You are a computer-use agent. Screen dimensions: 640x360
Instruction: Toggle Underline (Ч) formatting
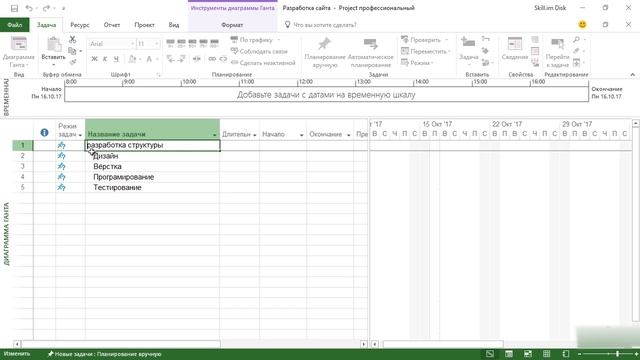[x=116, y=59]
